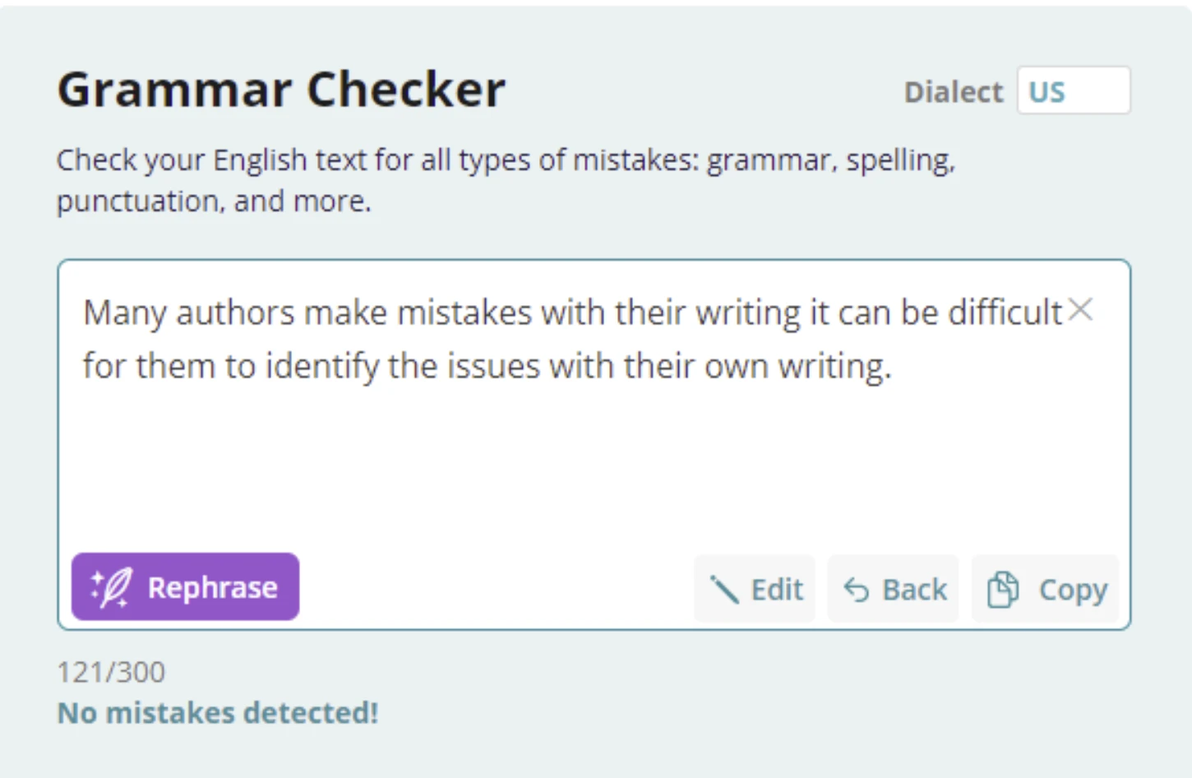Image resolution: width=1192 pixels, height=778 pixels.
Task: Click the Dialect label
Action: point(953,92)
